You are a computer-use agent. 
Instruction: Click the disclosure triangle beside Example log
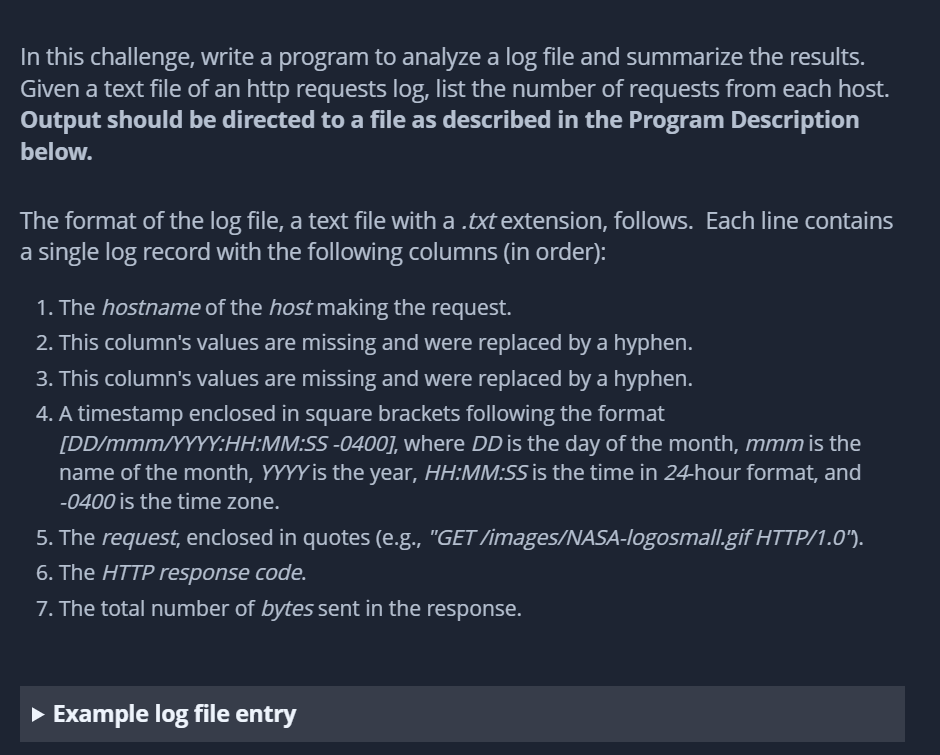coord(38,714)
